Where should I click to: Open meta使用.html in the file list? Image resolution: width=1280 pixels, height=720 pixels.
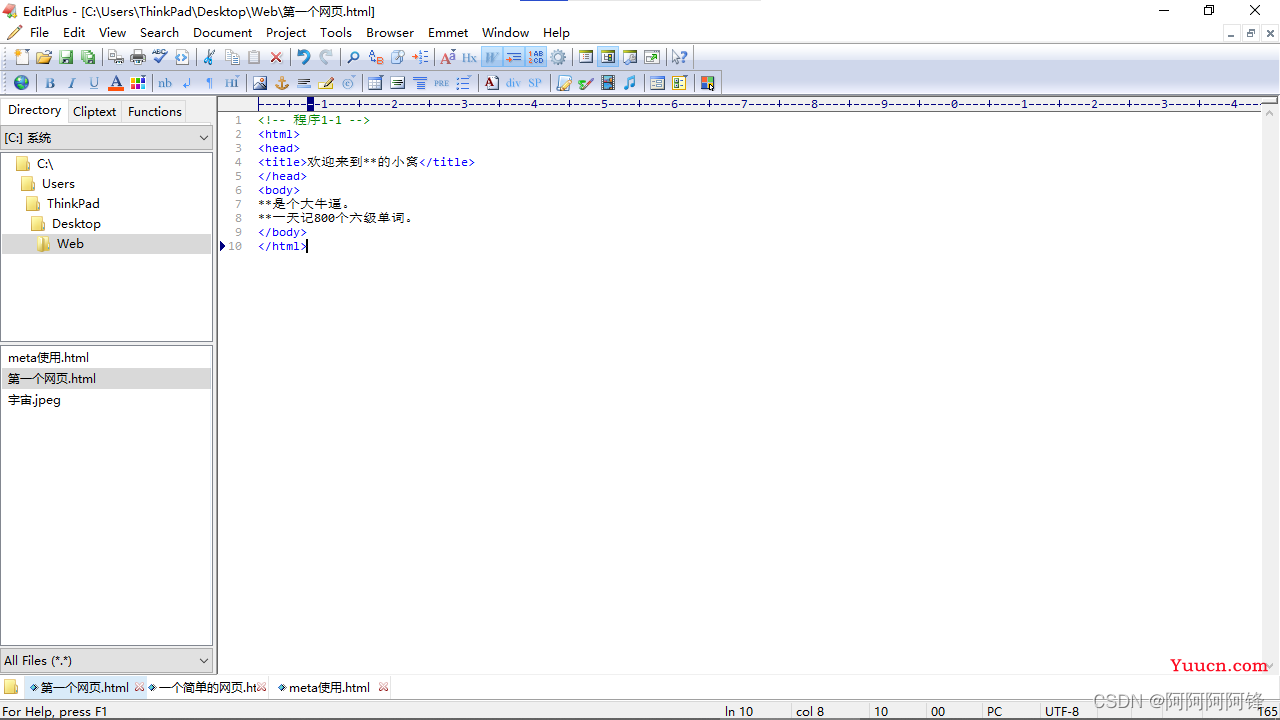coord(49,357)
